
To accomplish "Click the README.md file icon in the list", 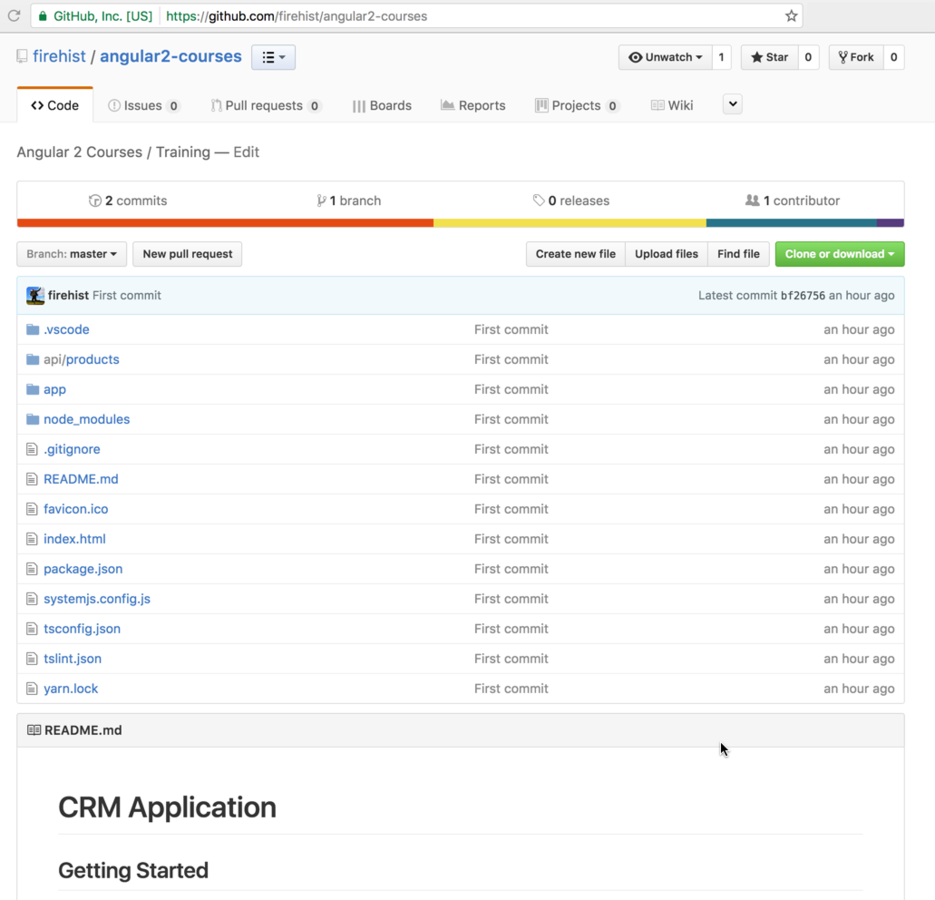I will pos(32,479).
